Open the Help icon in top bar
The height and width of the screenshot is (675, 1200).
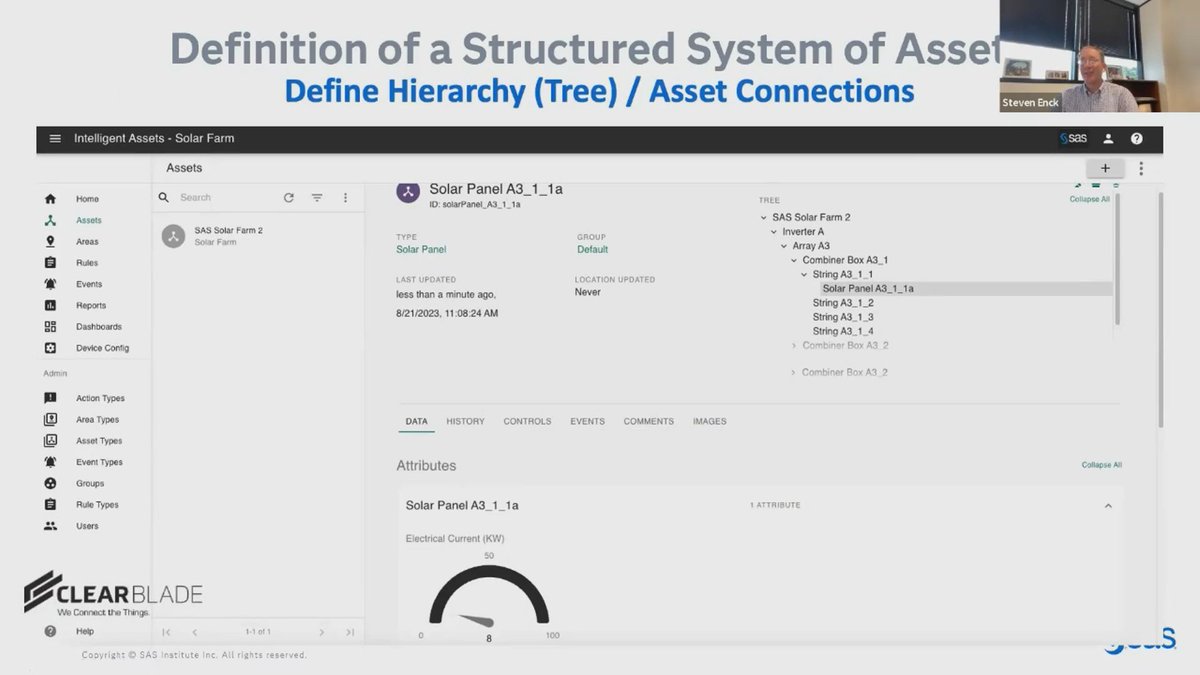pos(1136,138)
